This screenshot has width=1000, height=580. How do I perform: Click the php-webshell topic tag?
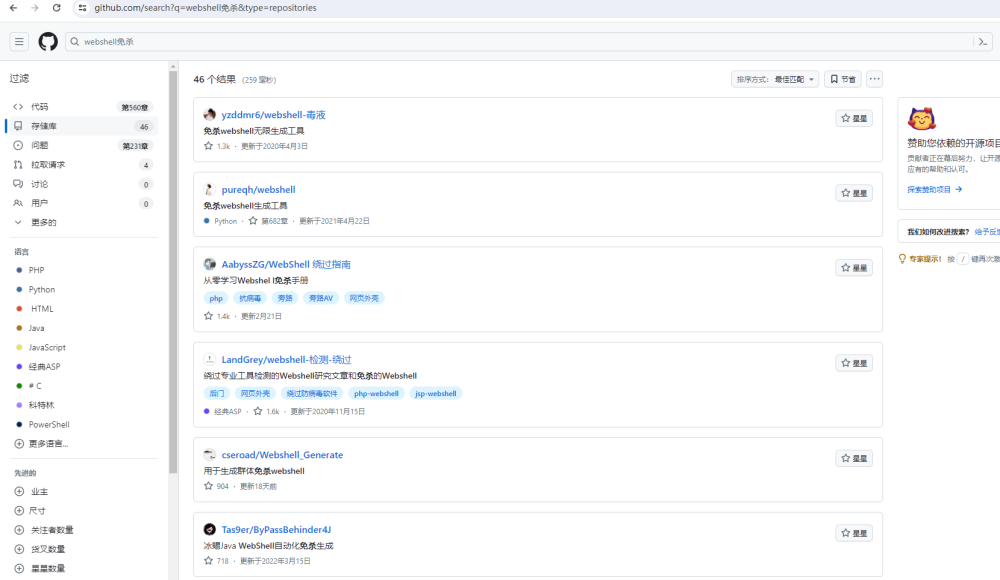pyautogui.click(x=376, y=394)
